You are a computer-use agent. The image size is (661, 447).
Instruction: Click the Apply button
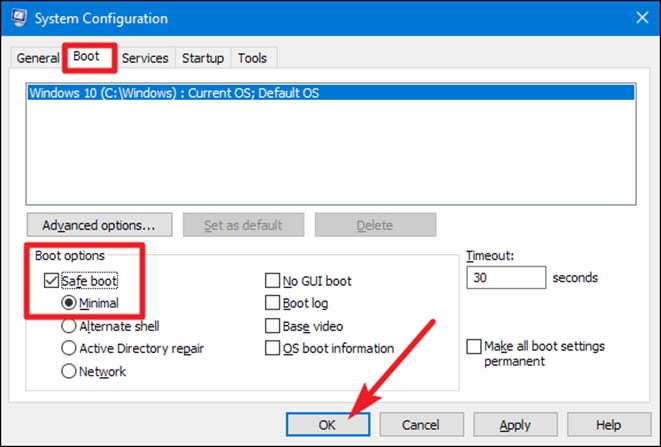515,424
